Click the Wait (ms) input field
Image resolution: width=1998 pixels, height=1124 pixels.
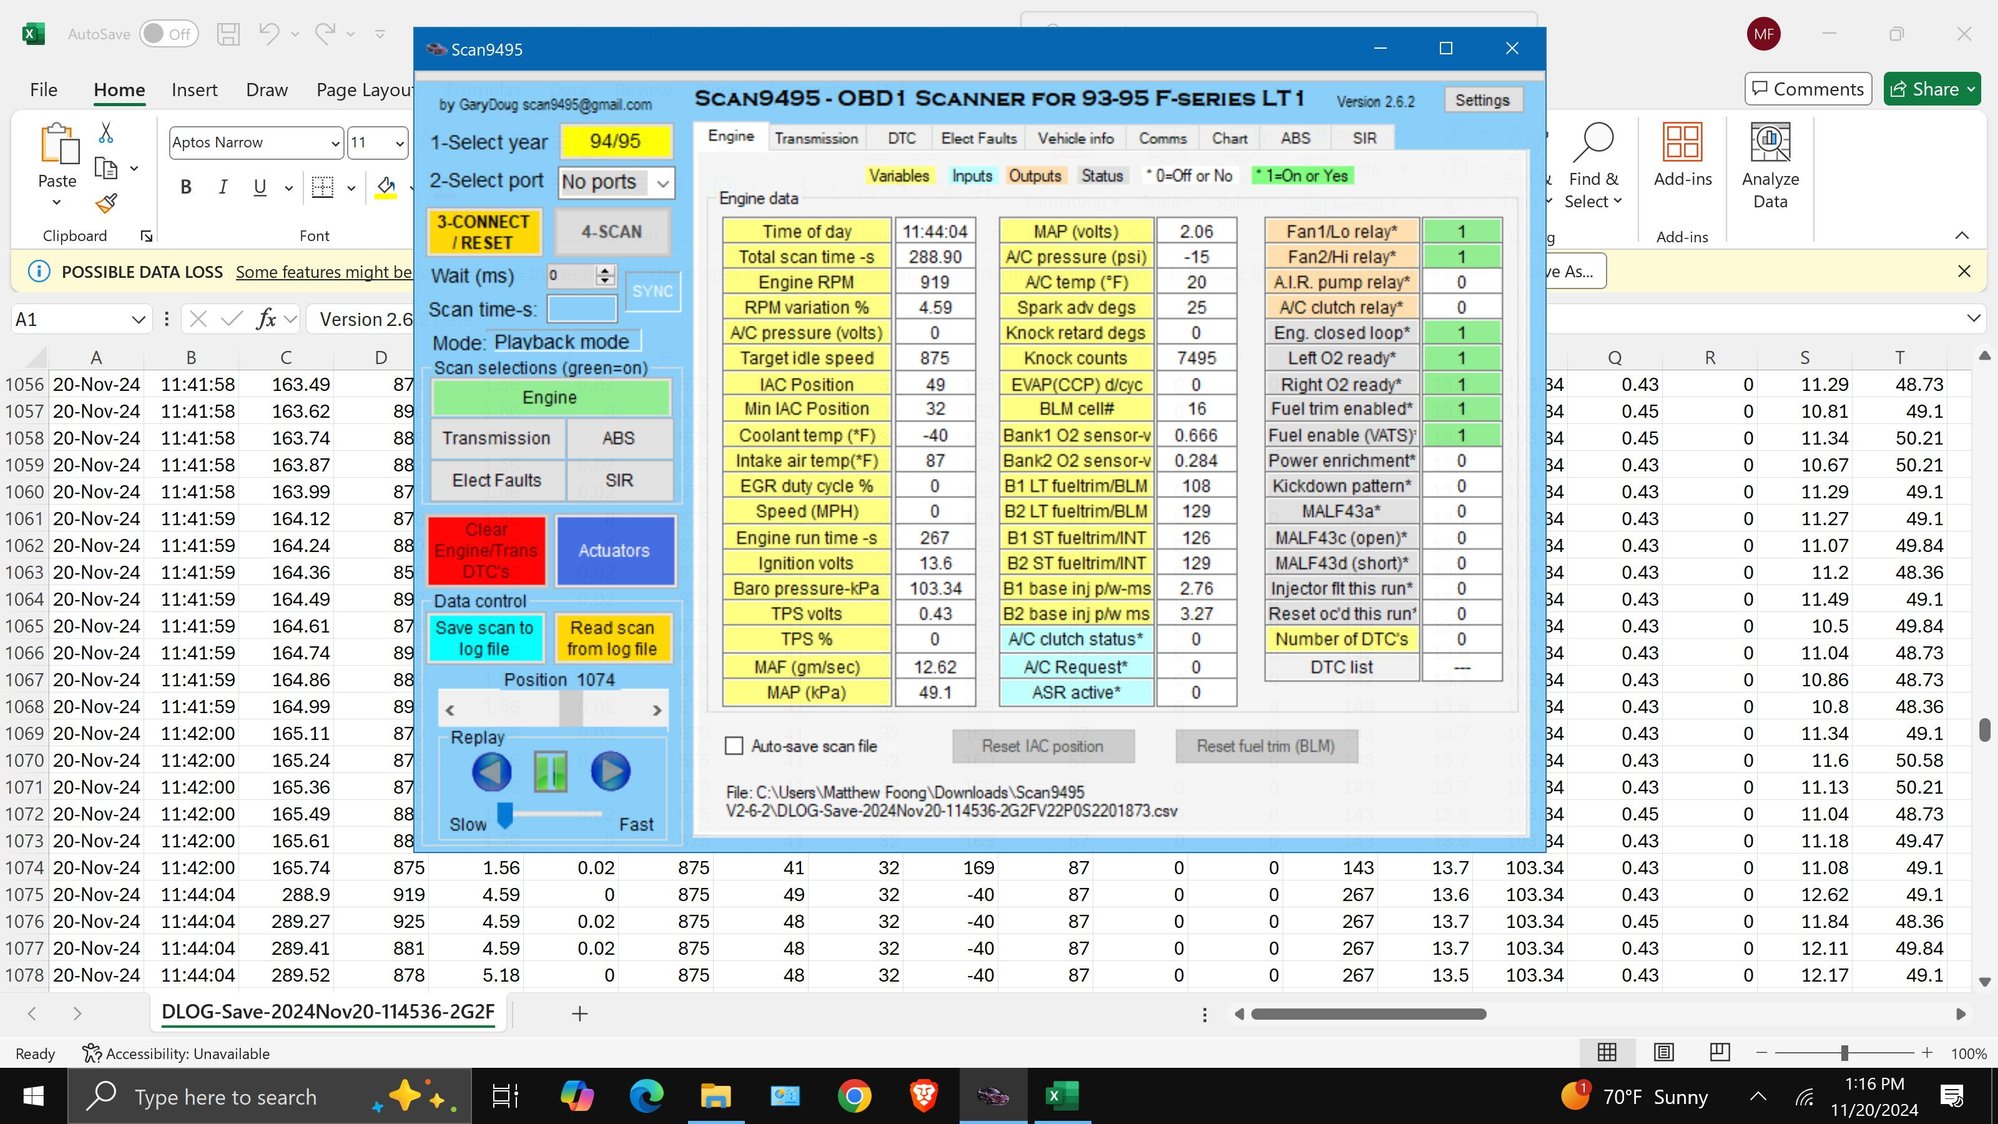coord(572,275)
